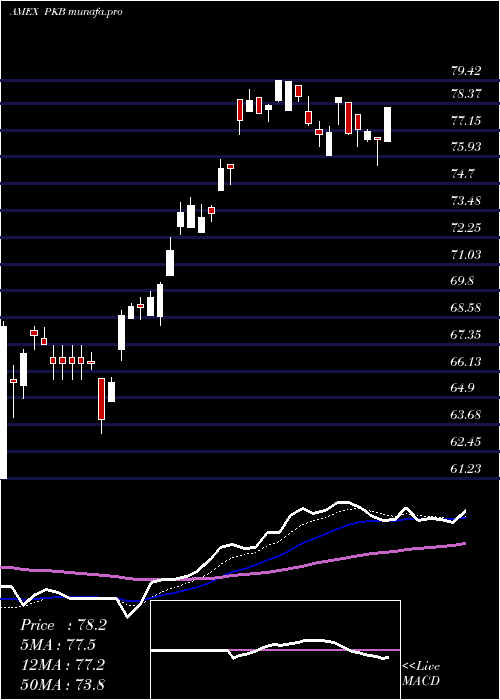Click the 63.68 price axis label
This screenshot has width=500, height=700.
coord(466,414)
